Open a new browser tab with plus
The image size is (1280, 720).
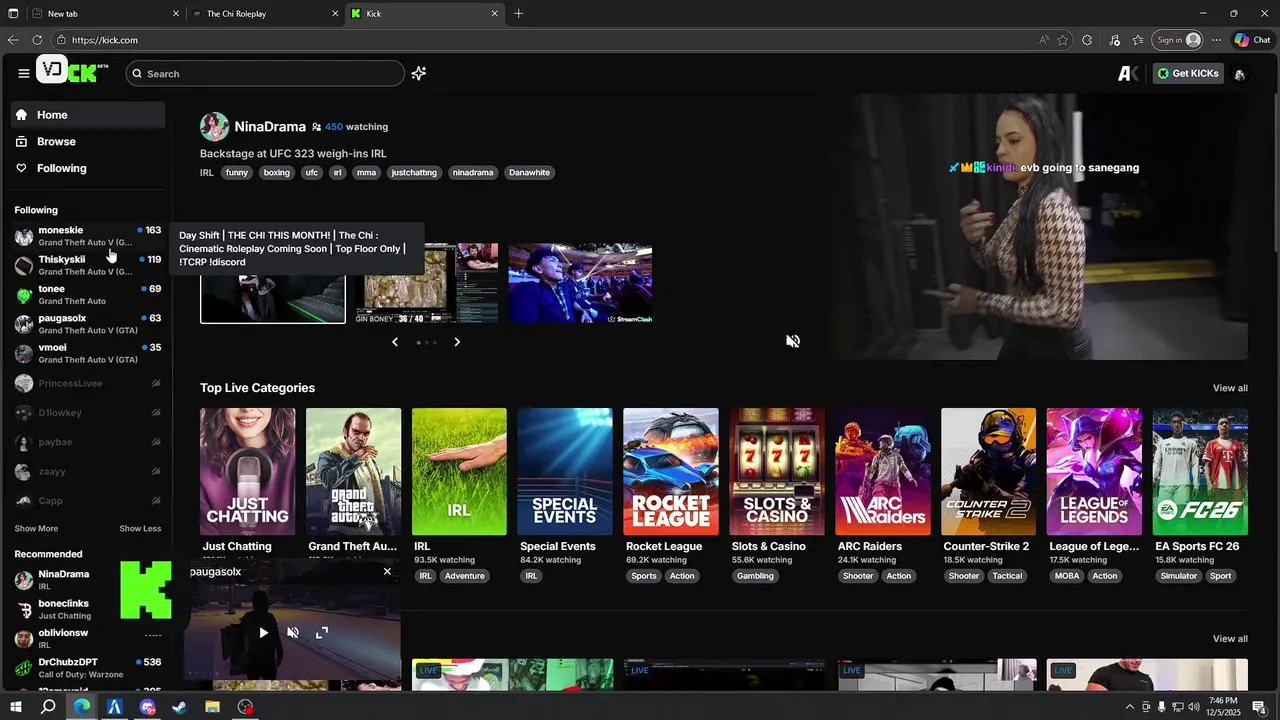pos(518,14)
